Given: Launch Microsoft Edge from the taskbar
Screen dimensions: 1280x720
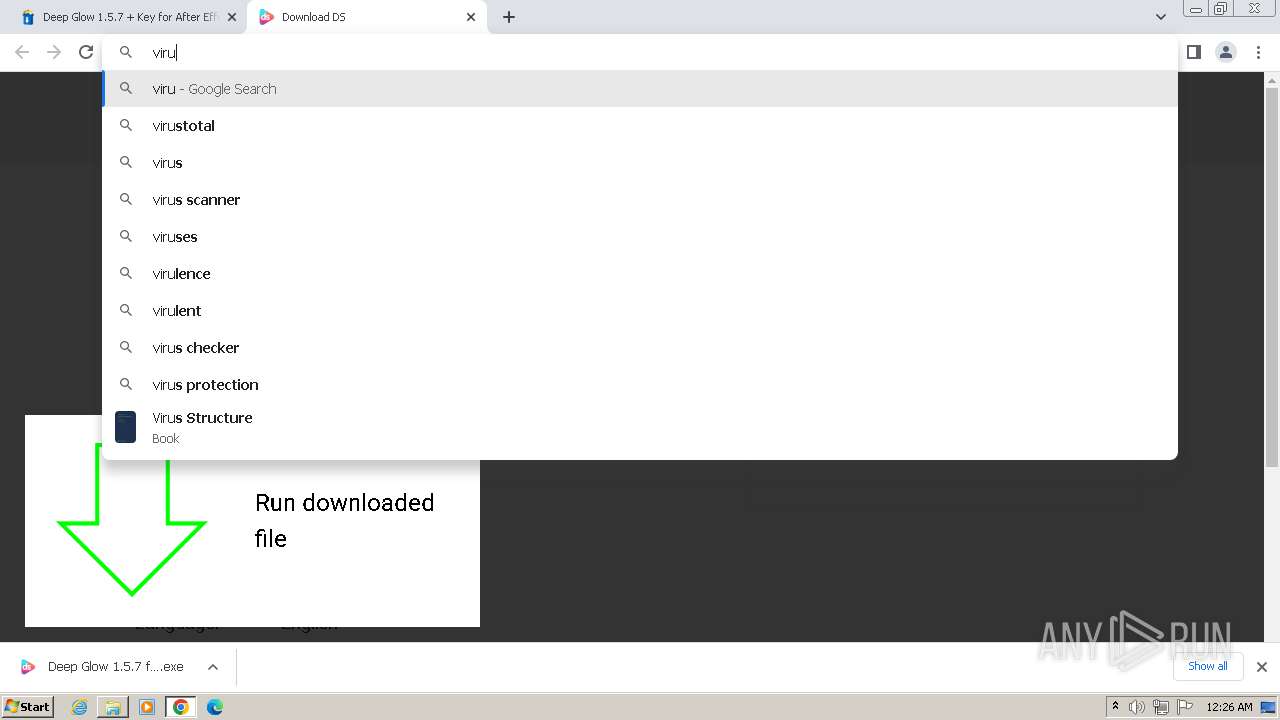Looking at the screenshot, I should pyautogui.click(x=215, y=707).
